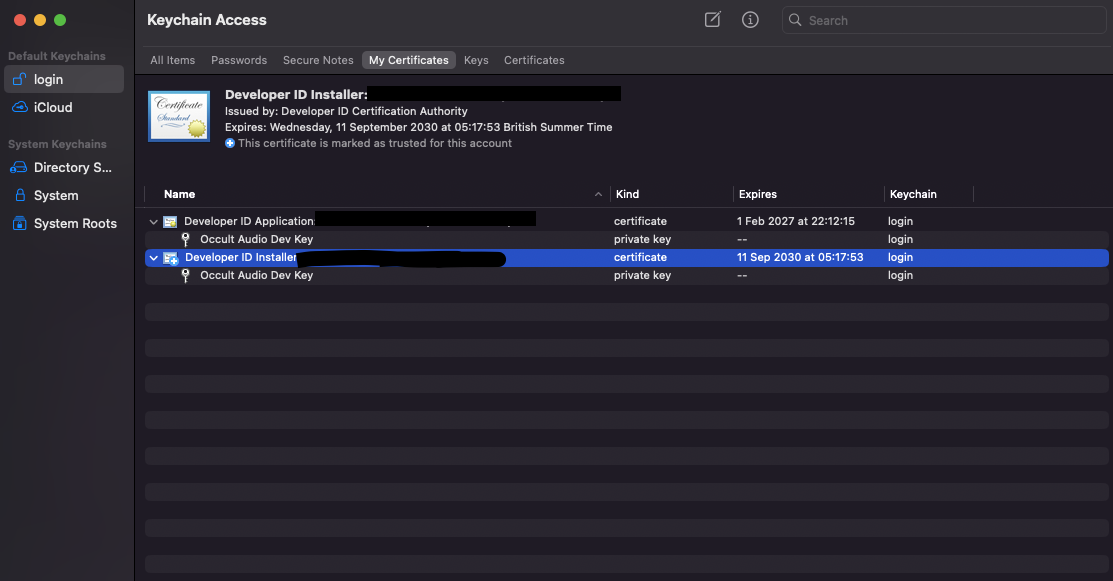Viewport: 1113px width, 581px height.
Task: Click the magnifying glass search icon
Action: tap(795, 20)
